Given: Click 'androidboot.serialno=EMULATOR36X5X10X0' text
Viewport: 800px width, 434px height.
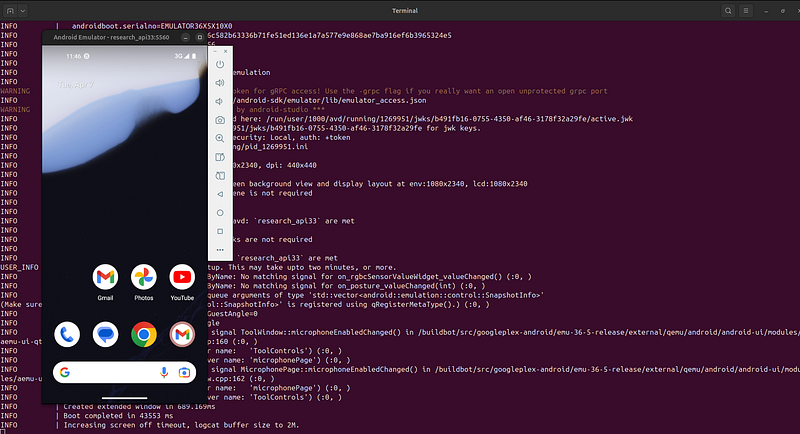Looking at the screenshot, I should 152,26.
